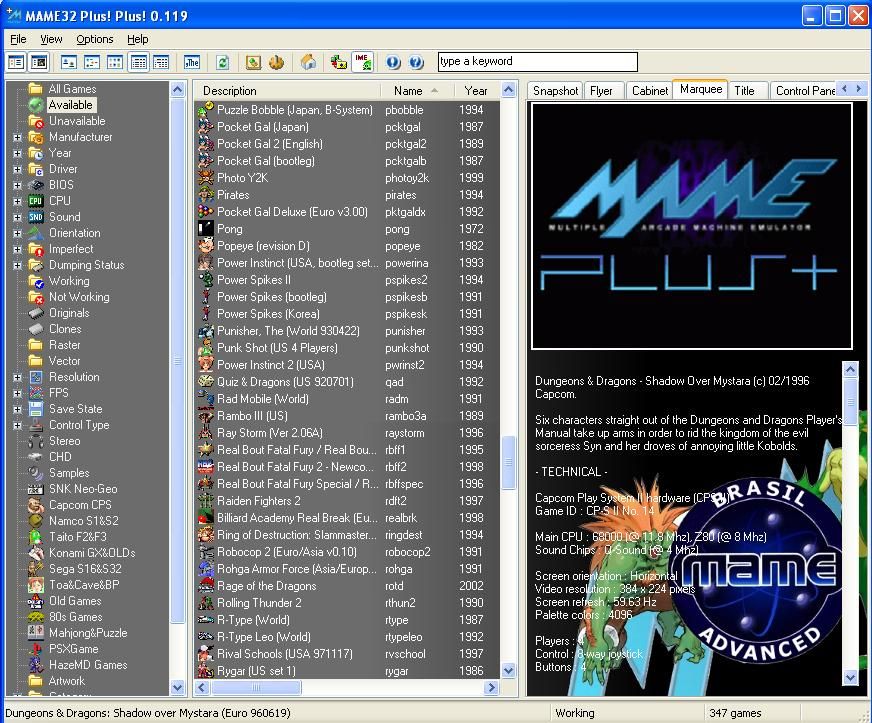
Task: Open the View menu
Action: click(x=51, y=39)
